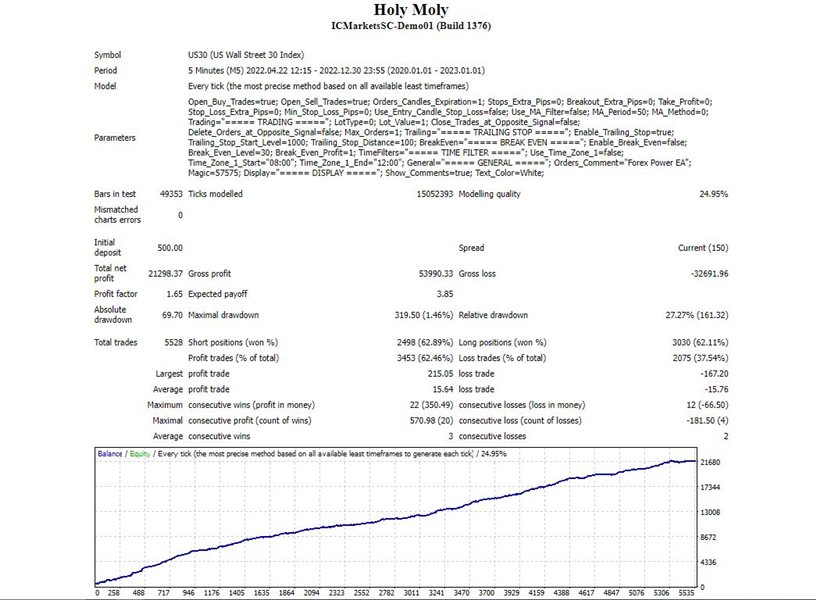Select consecutive wins value 22 (350.49)
This screenshot has width=816, height=600.
[431, 404]
